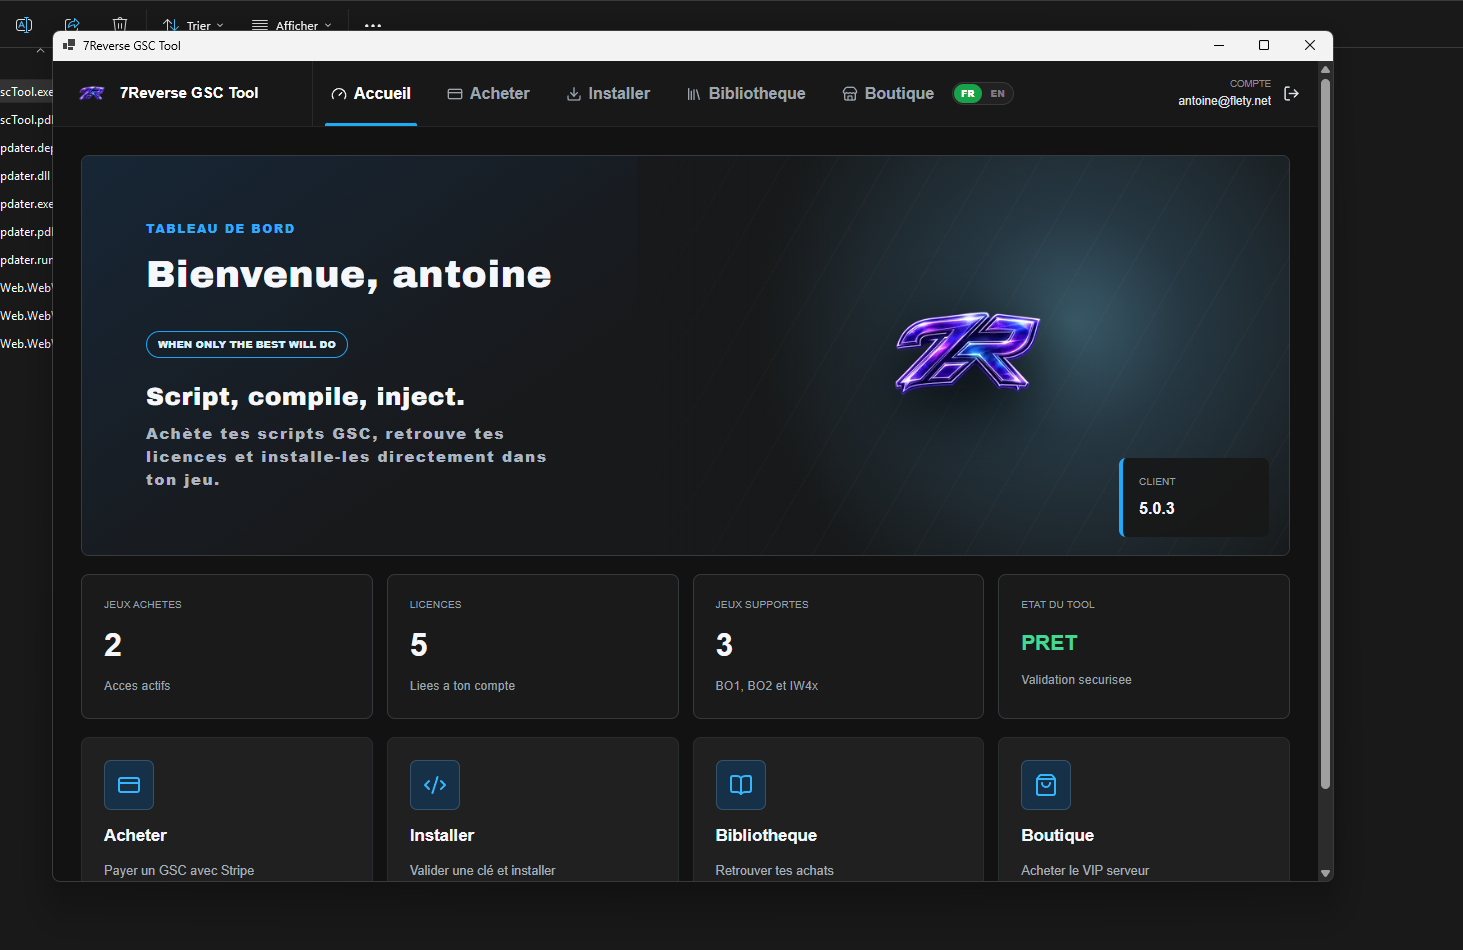Click the 7R logo in the app header
Image resolution: width=1463 pixels, height=950 pixels.
pyautogui.click(x=92, y=93)
